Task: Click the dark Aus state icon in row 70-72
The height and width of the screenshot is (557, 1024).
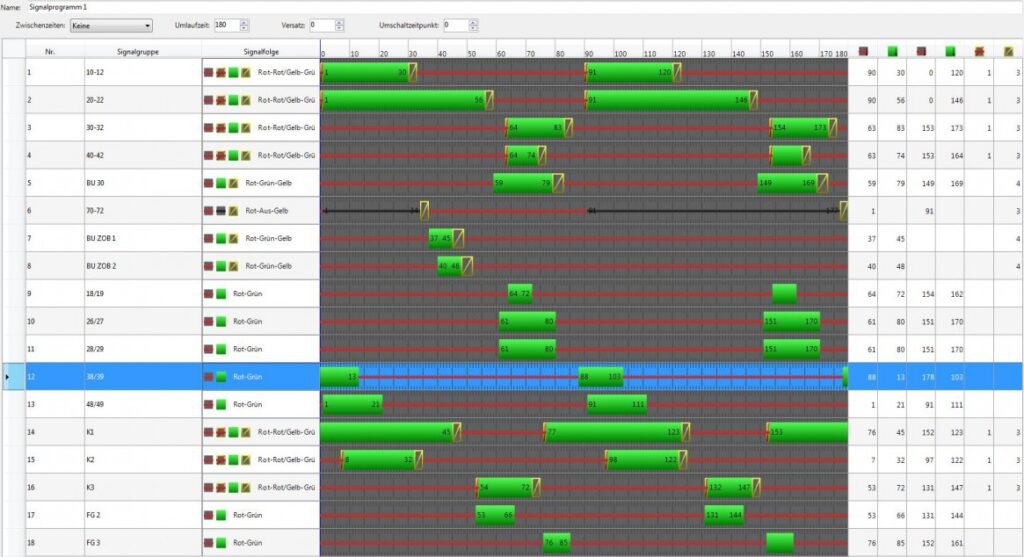Action: (x=221, y=211)
